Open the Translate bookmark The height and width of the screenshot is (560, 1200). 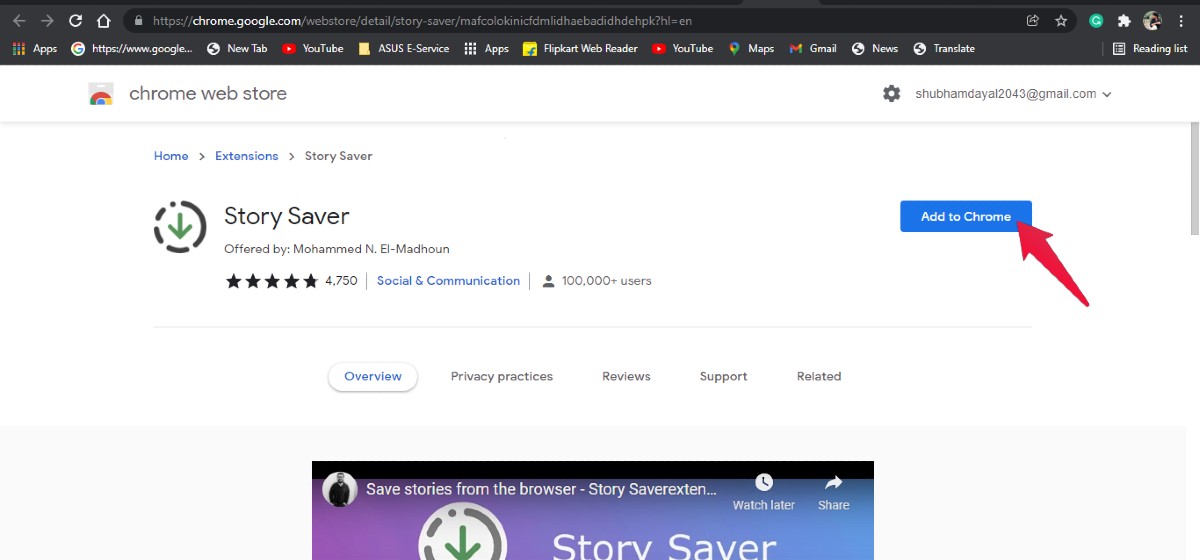pos(944,48)
